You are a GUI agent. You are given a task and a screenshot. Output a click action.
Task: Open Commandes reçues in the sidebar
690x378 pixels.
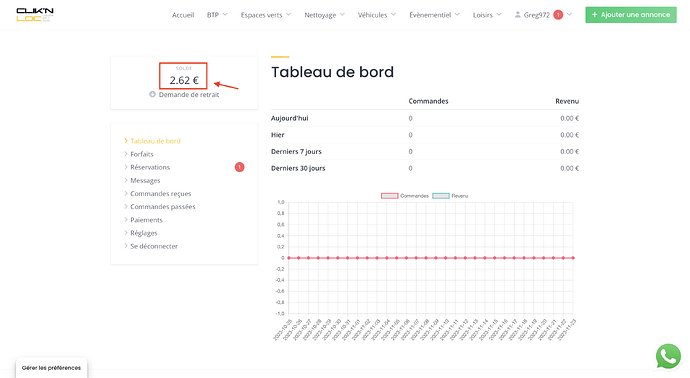161,194
